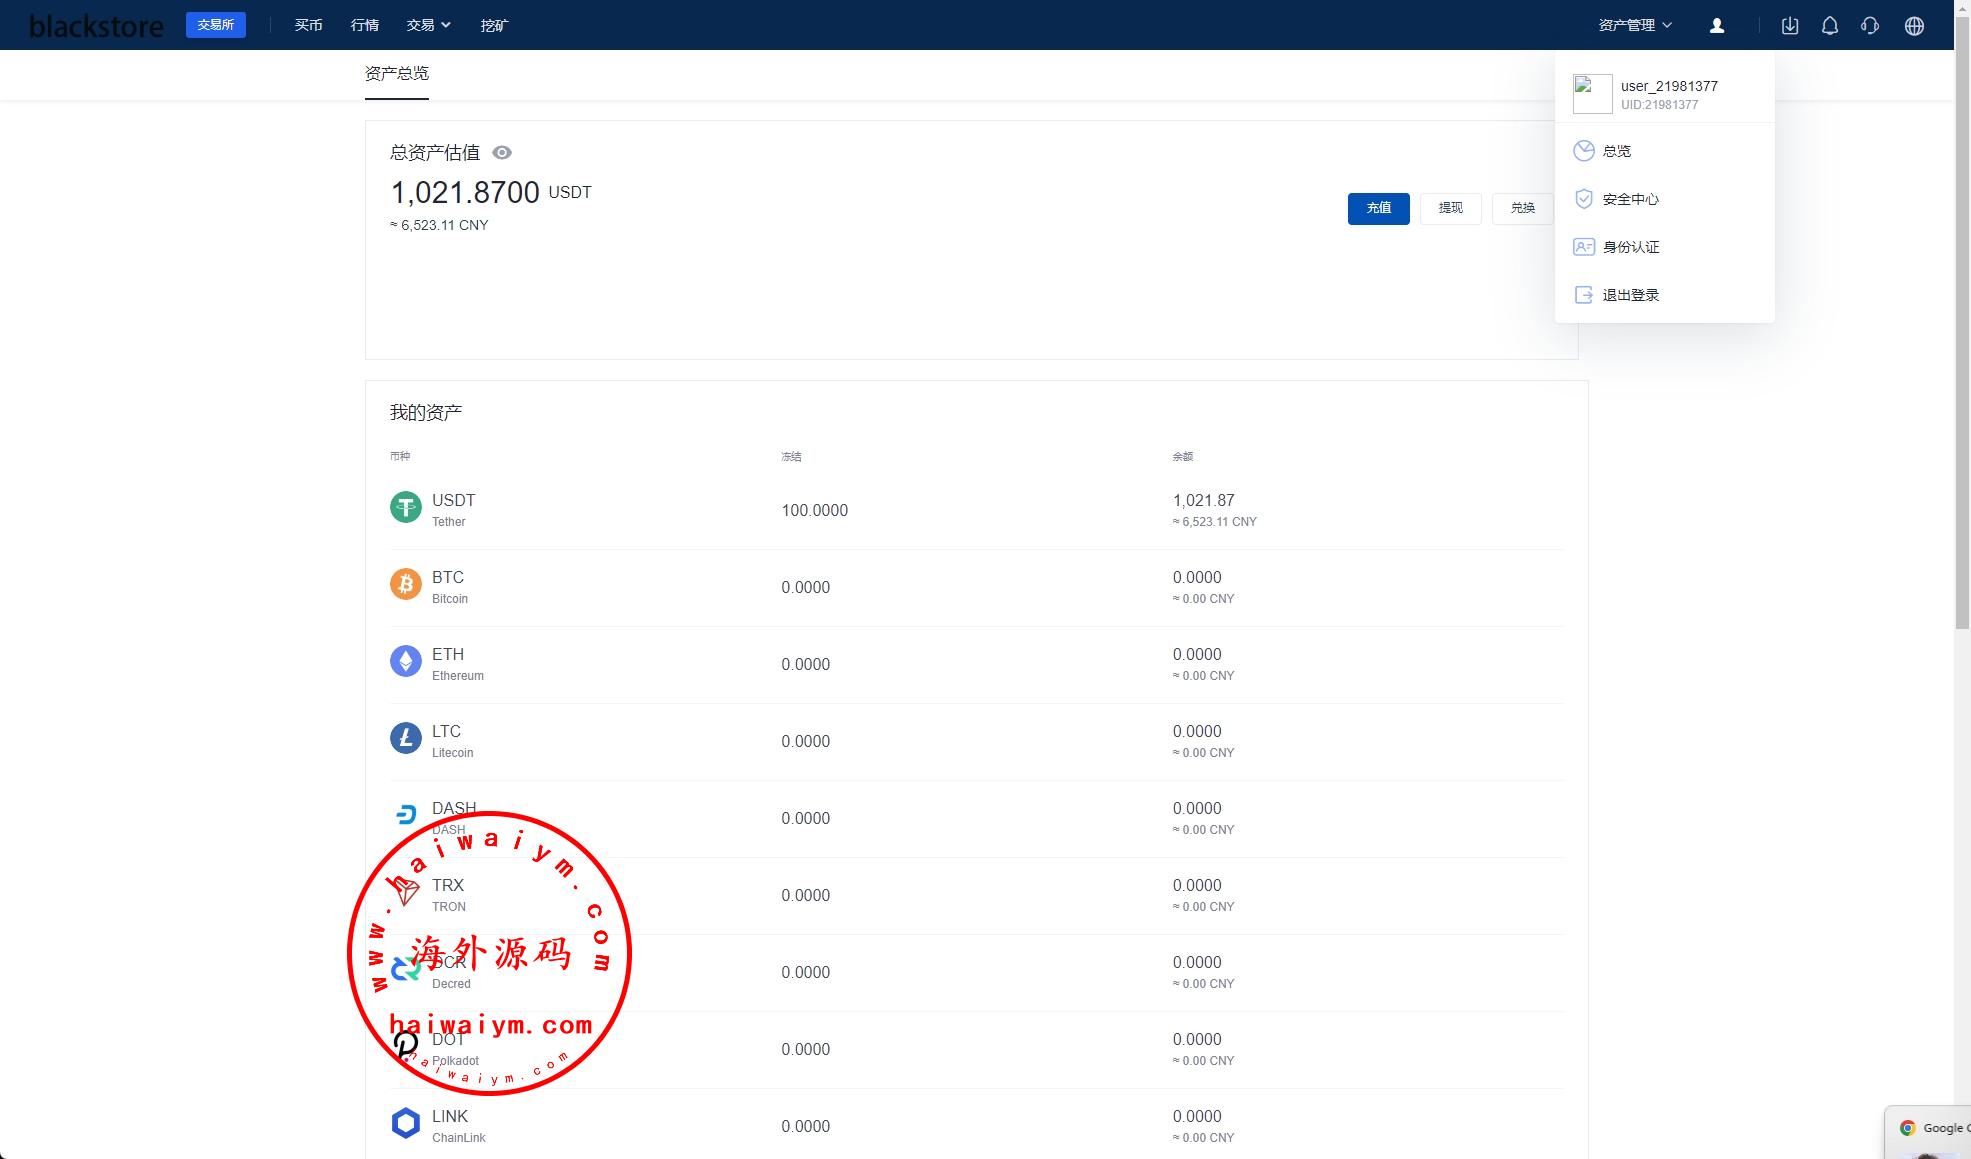1971x1159 pixels.
Task: Click the ChainLink coin icon
Action: click(405, 1124)
